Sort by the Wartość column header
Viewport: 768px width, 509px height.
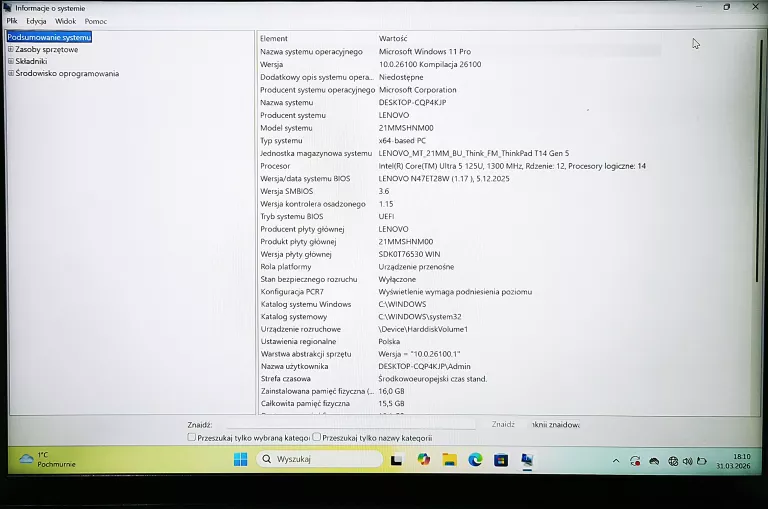click(393, 38)
